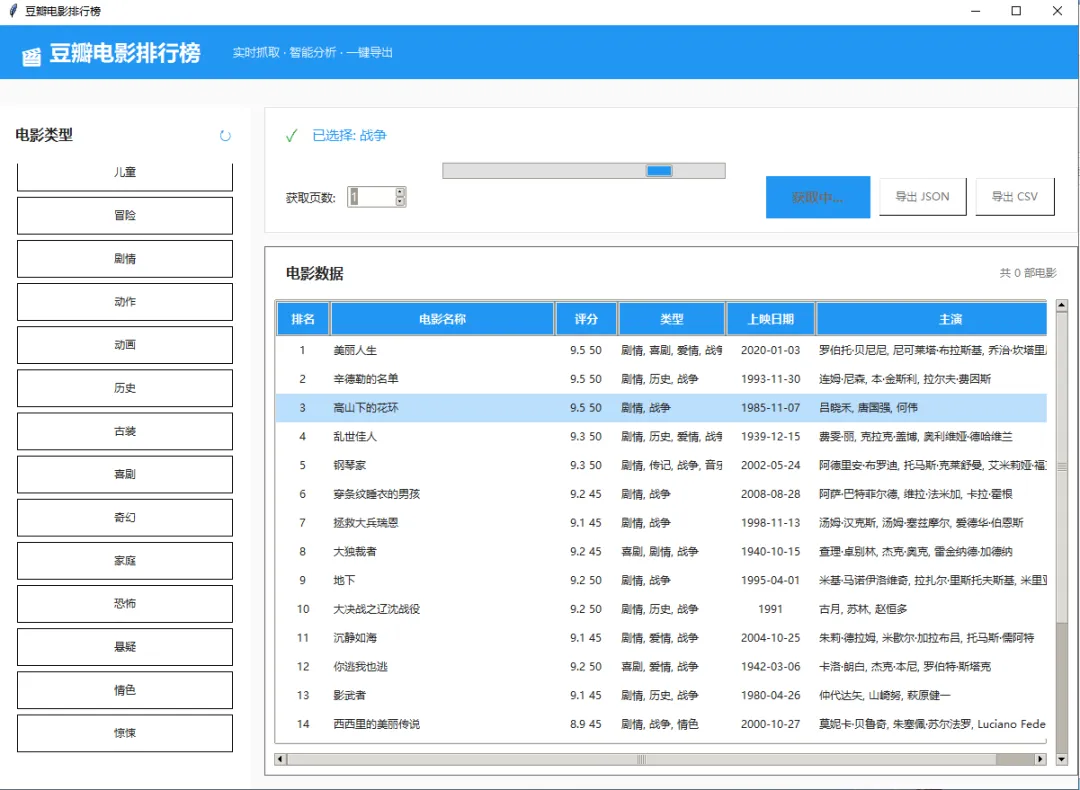Click the horizontal scrollbar left arrow
This screenshot has height=790, width=1080.
point(280,759)
